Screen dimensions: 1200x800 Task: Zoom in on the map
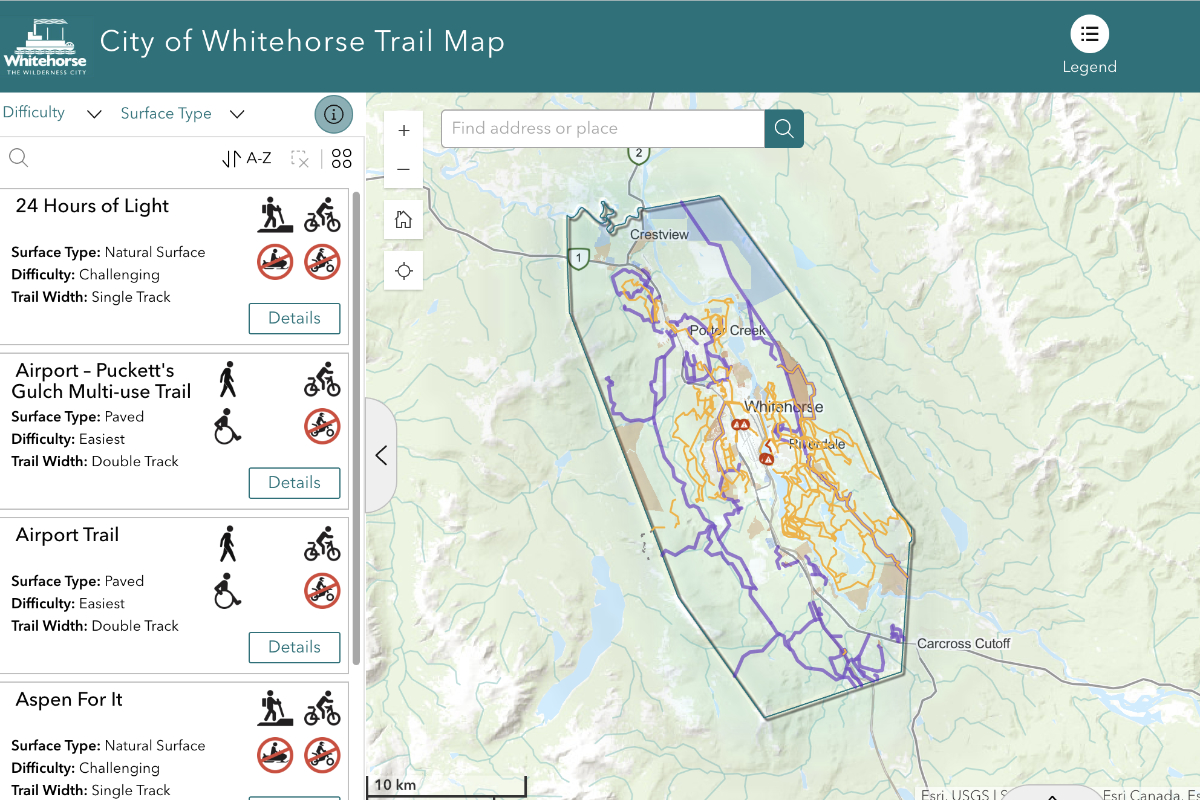click(403, 129)
